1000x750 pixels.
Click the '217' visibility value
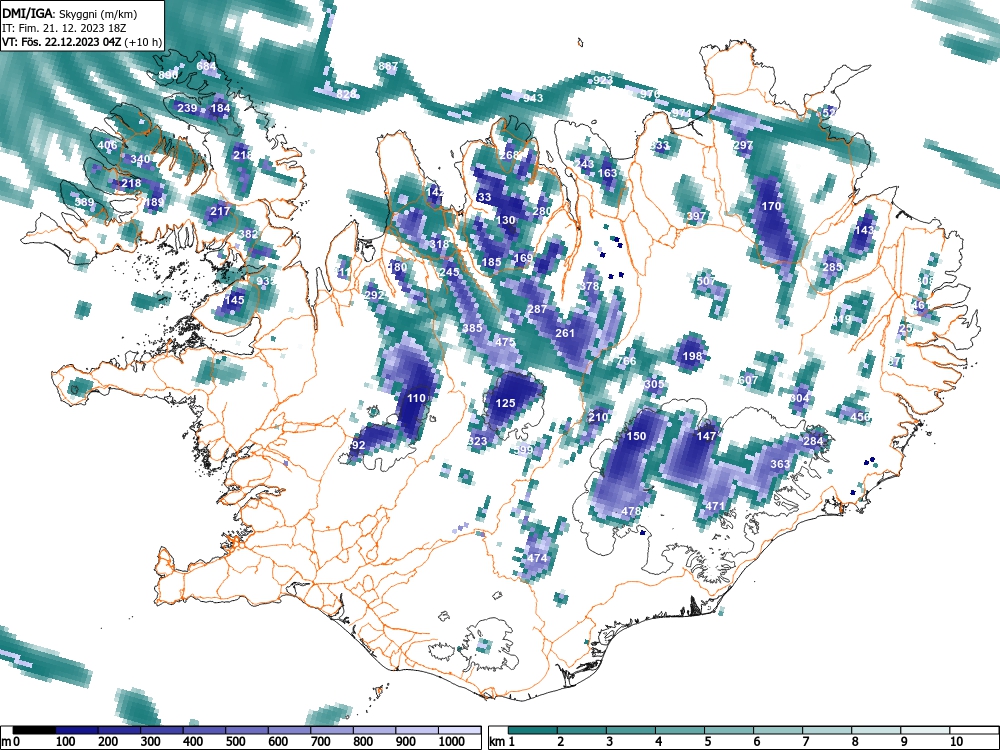(x=220, y=211)
